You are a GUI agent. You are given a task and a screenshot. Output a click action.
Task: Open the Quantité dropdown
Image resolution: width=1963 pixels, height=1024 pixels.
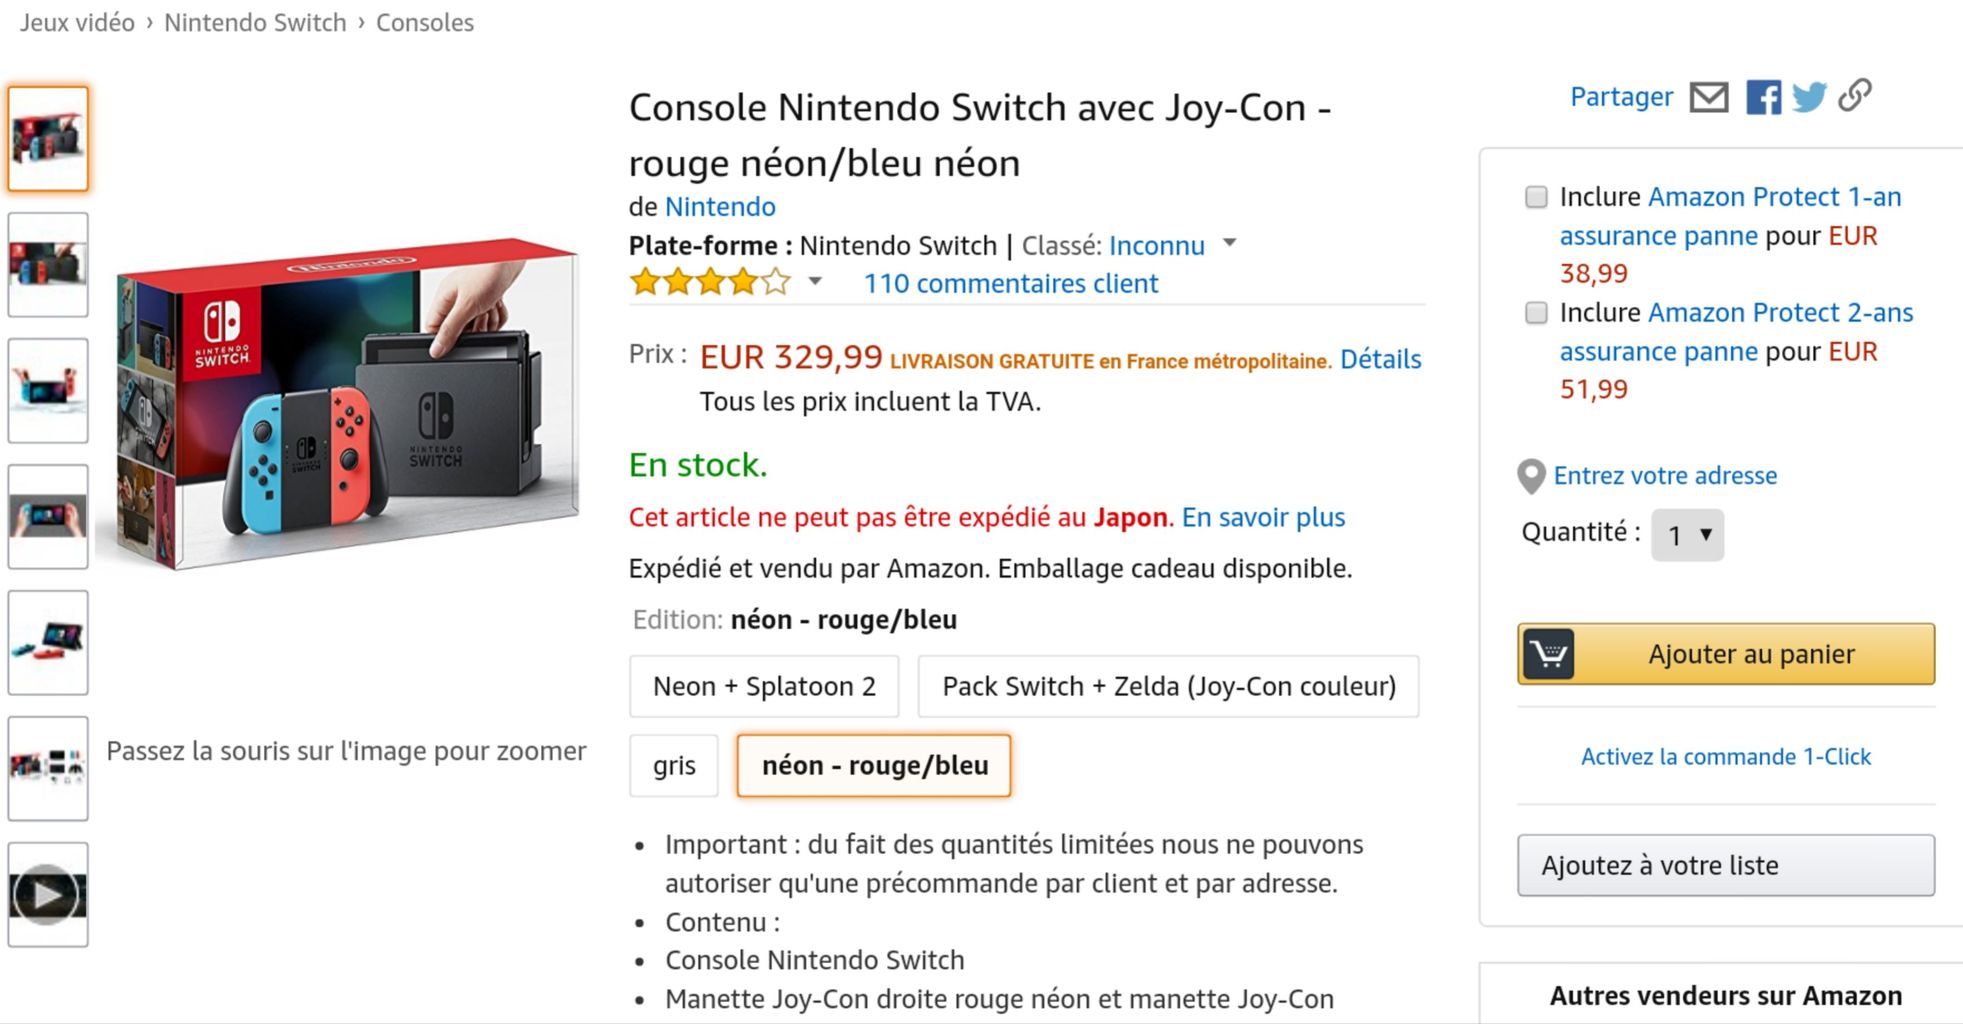(x=1687, y=535)
